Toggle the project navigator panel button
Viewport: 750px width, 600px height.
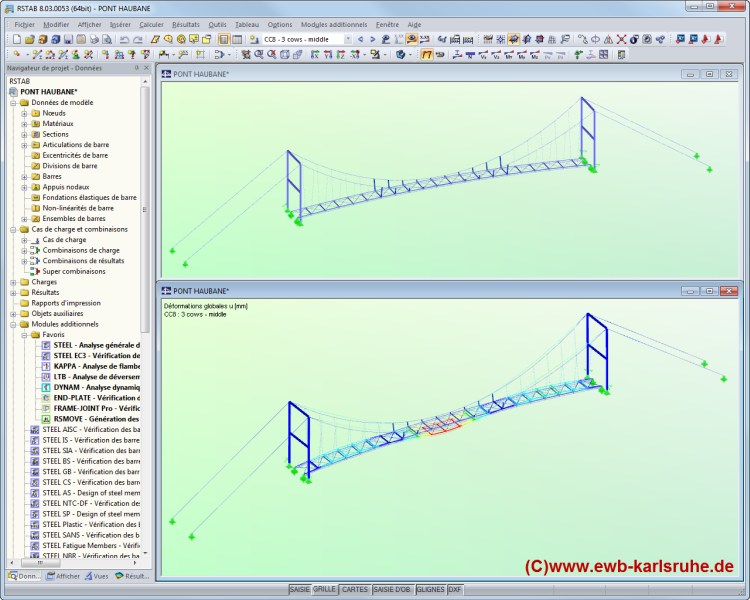click(224, 39)
